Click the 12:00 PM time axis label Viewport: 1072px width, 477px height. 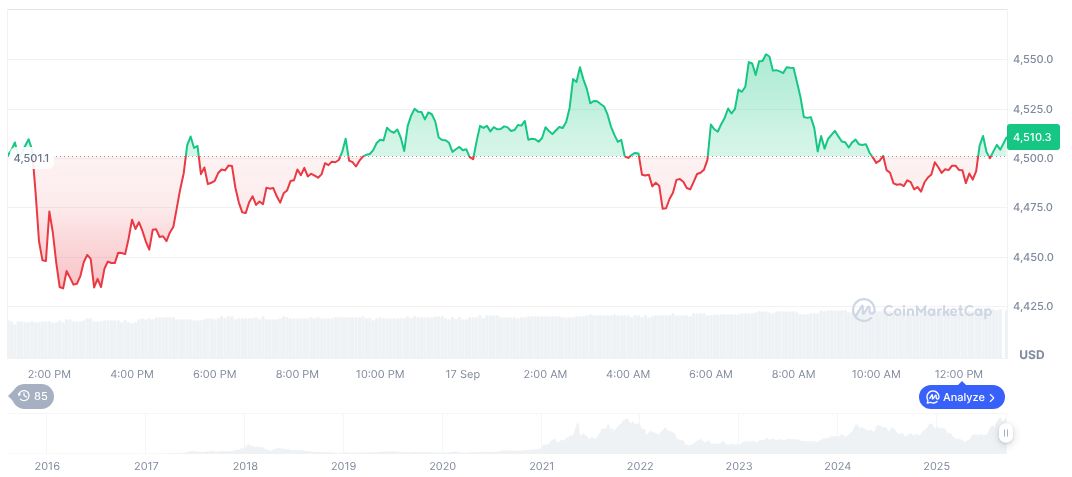point(959,374)
